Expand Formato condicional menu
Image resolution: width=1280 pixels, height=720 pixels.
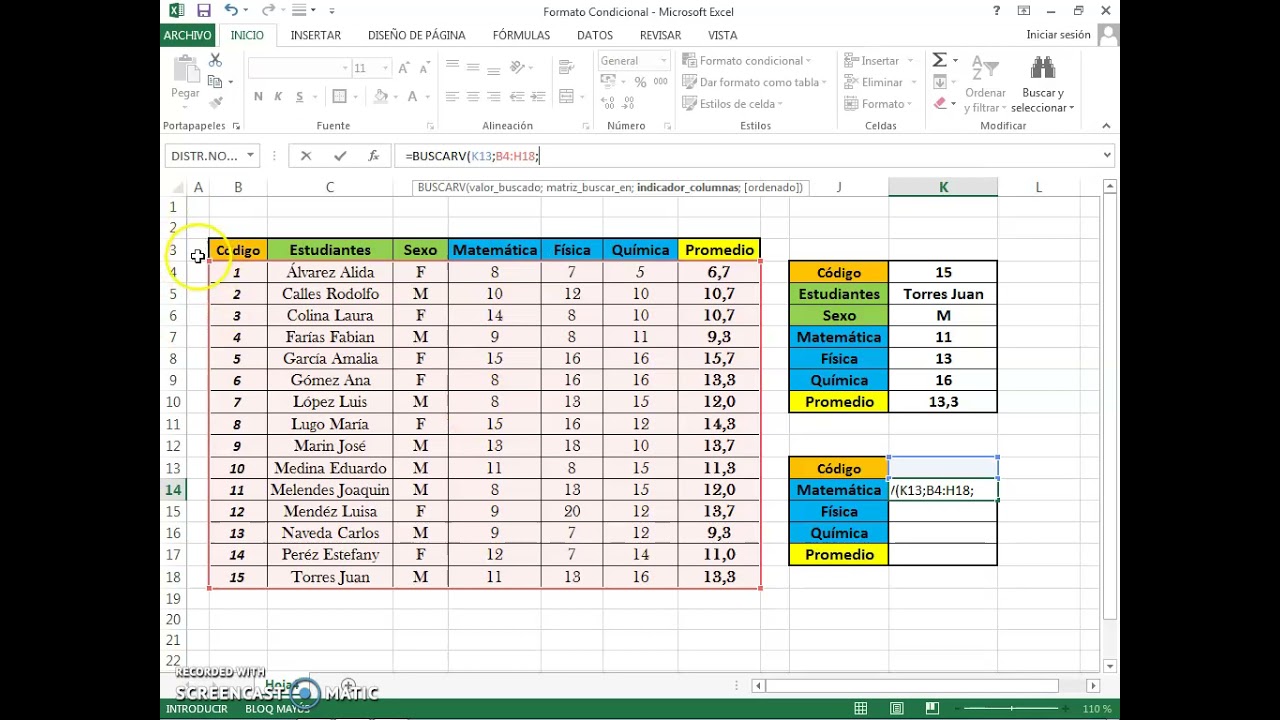pos(747,61)
